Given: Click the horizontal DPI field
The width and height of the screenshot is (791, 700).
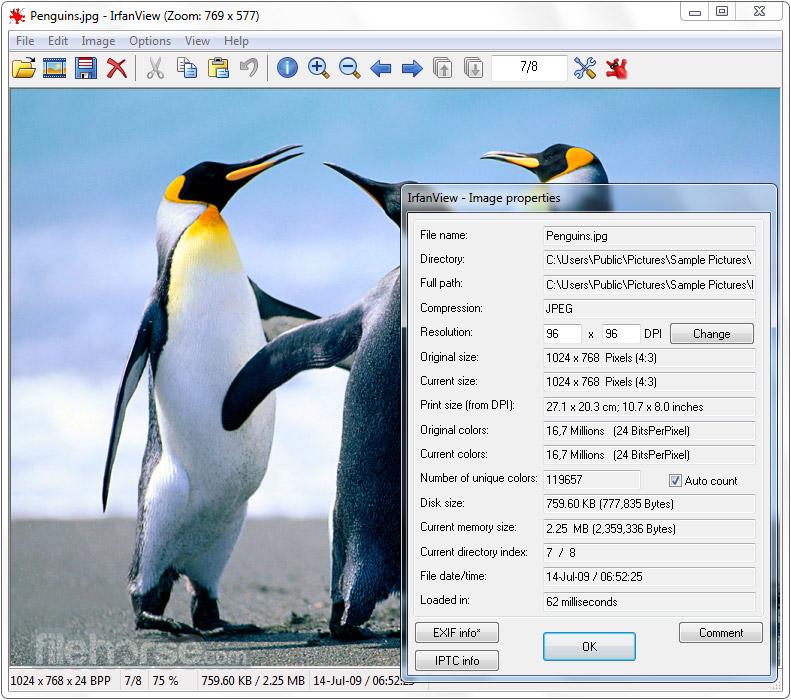Looking at the screenshot, I should coord(562,334).
